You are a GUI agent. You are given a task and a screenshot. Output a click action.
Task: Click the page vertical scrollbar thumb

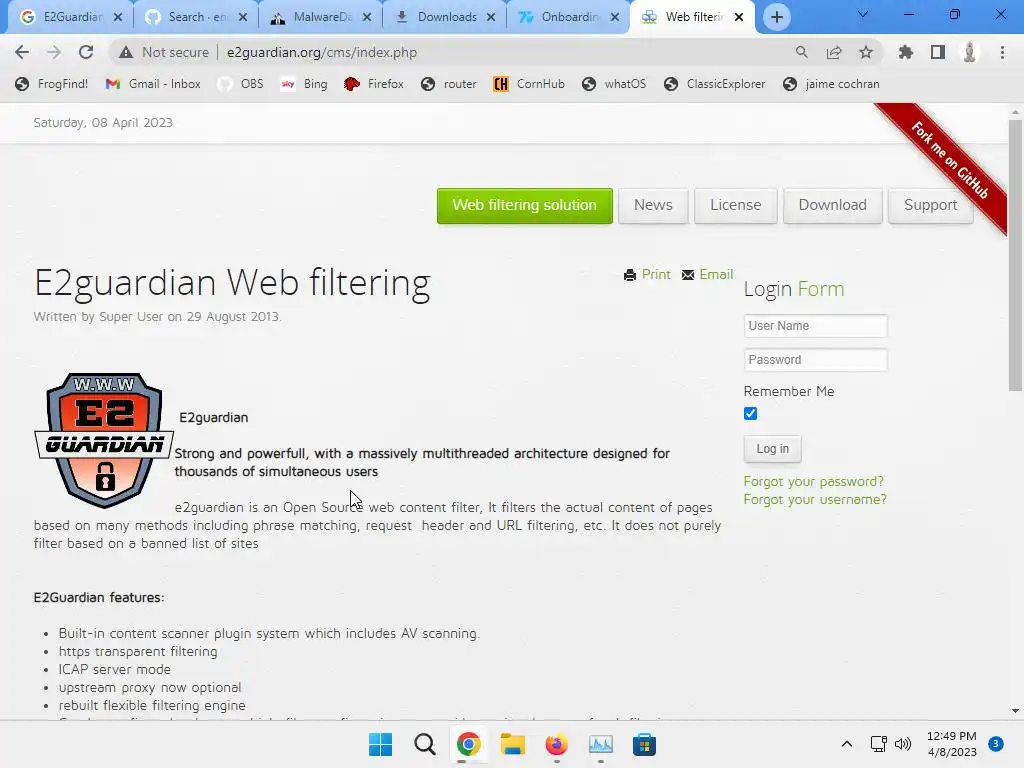click(1016, 255)
